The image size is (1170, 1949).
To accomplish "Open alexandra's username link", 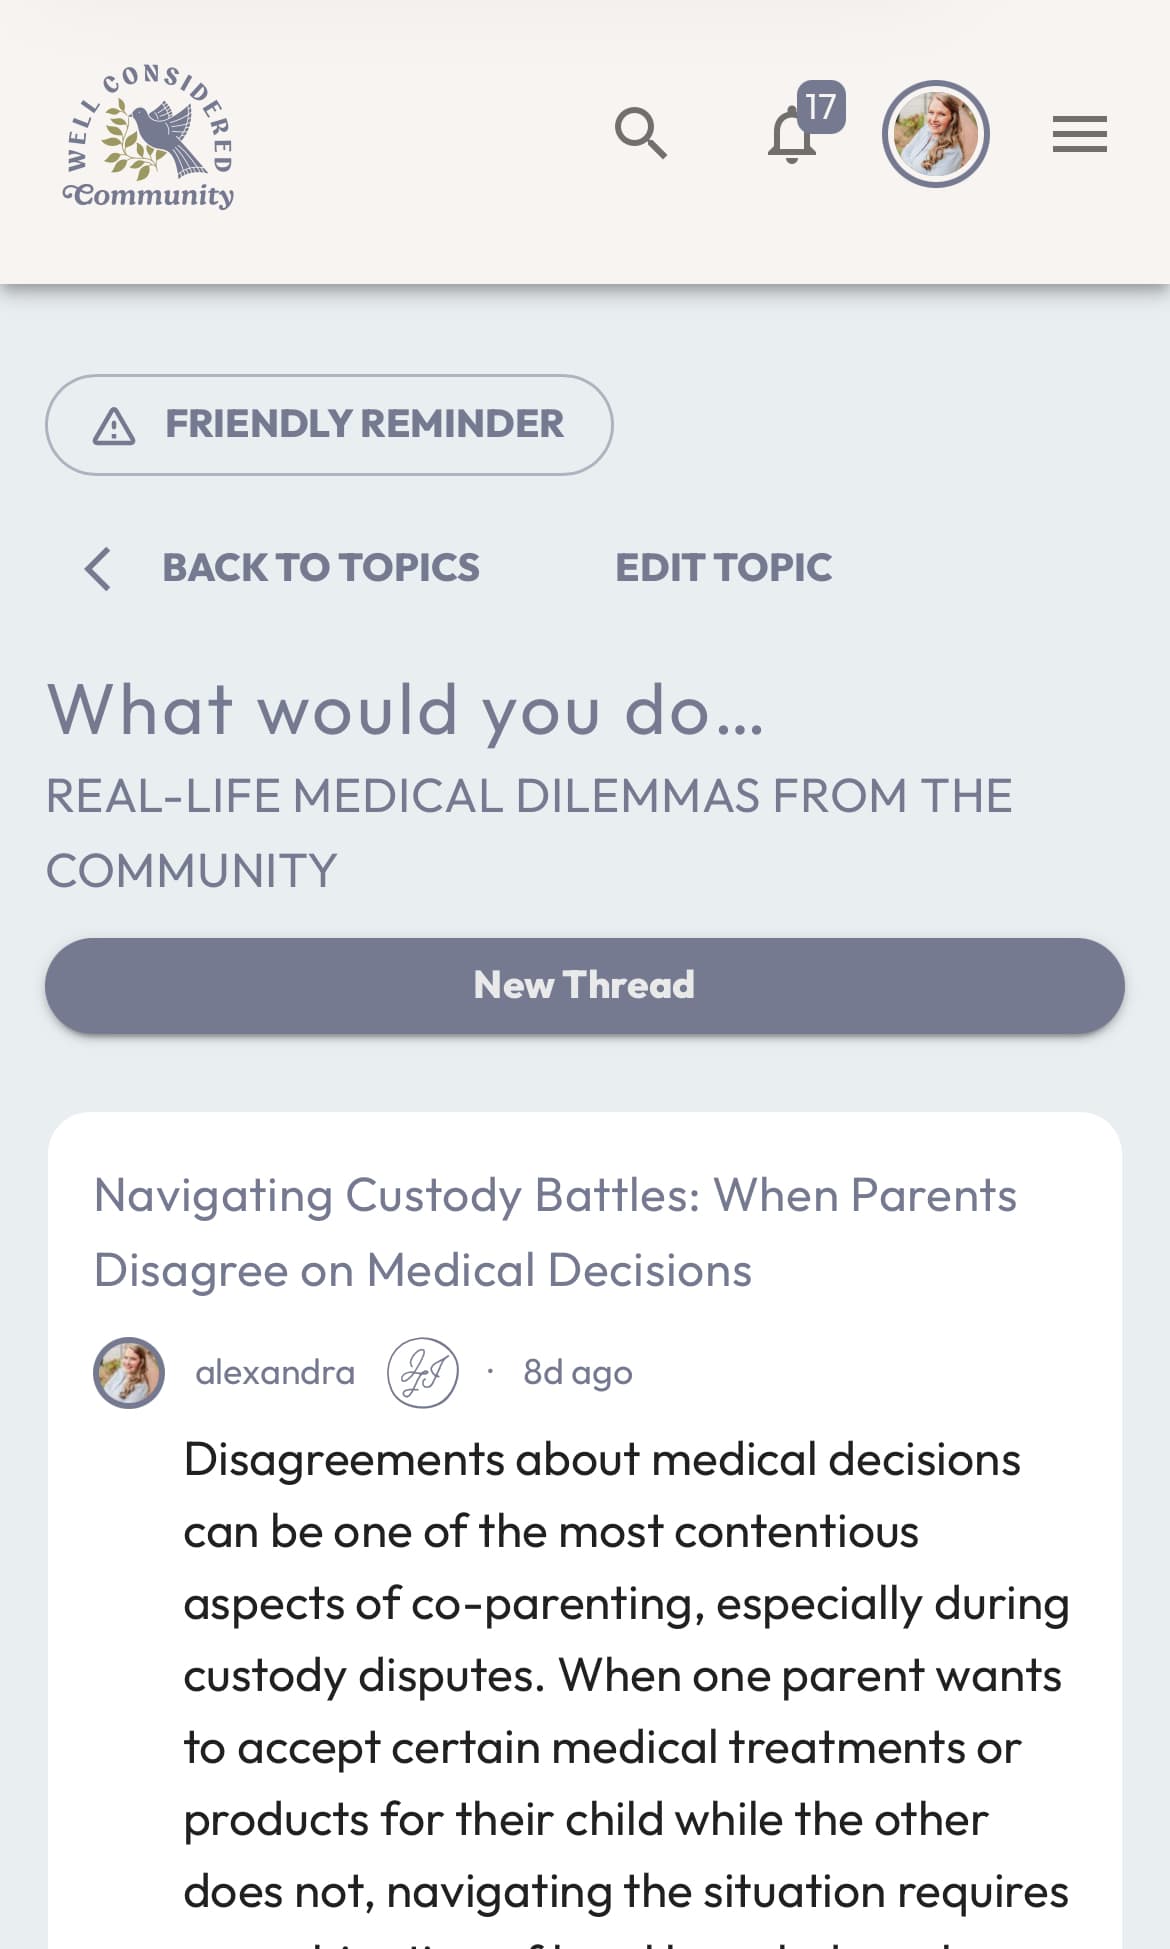I will pos(275,1373).
